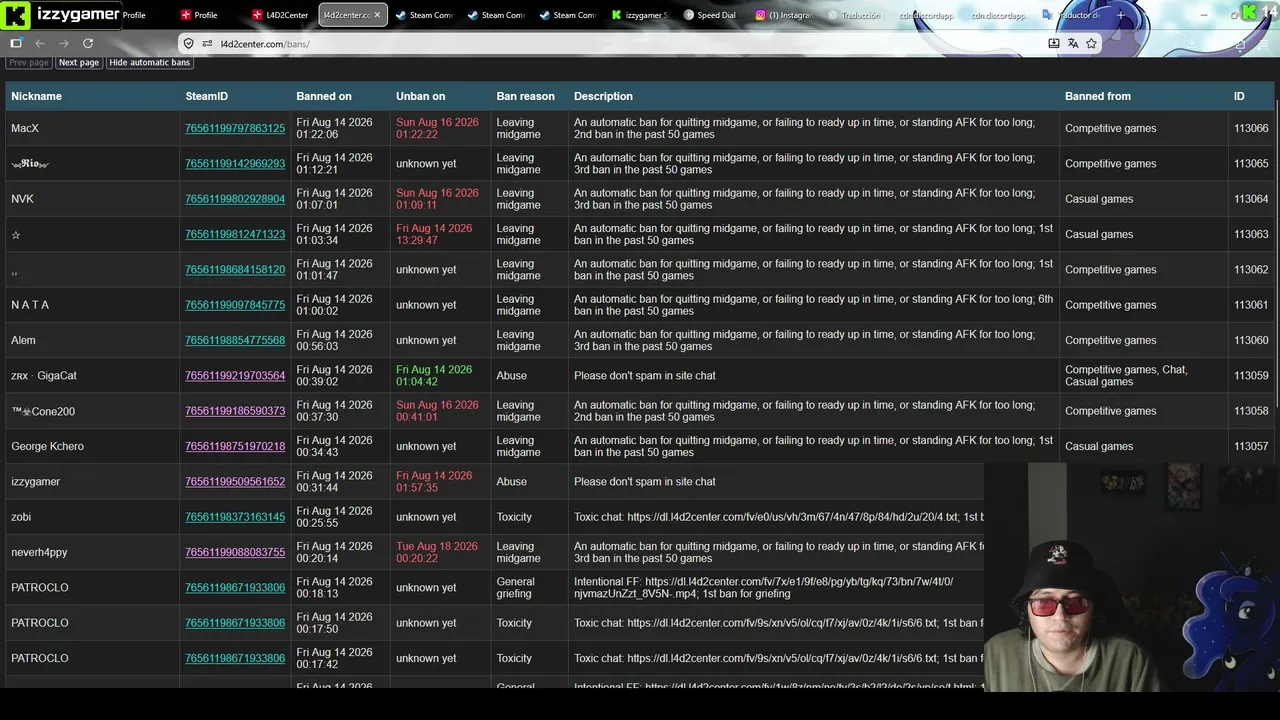This screenshot has height=720, width=1280.
Task: Select the nickname MacX
Action: pos(25,129)
